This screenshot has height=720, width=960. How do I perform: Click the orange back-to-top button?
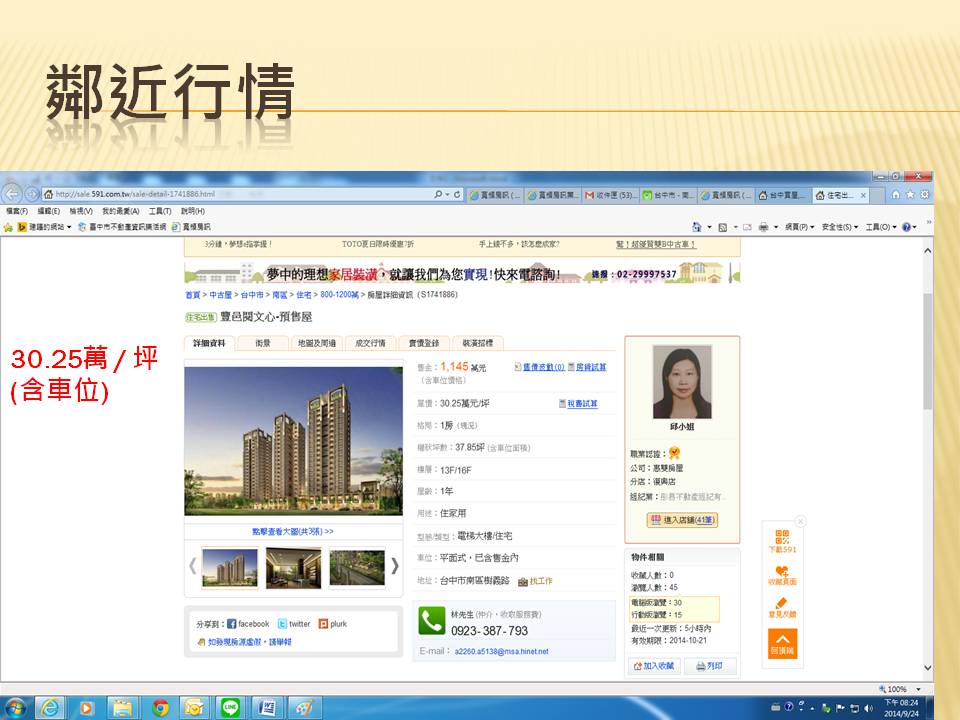coord(782,643)
